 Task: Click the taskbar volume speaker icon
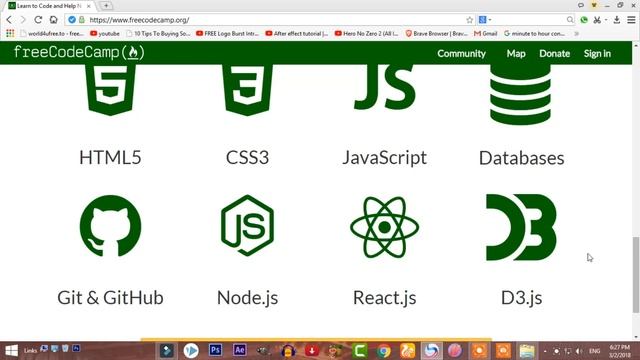coord(579,351)
